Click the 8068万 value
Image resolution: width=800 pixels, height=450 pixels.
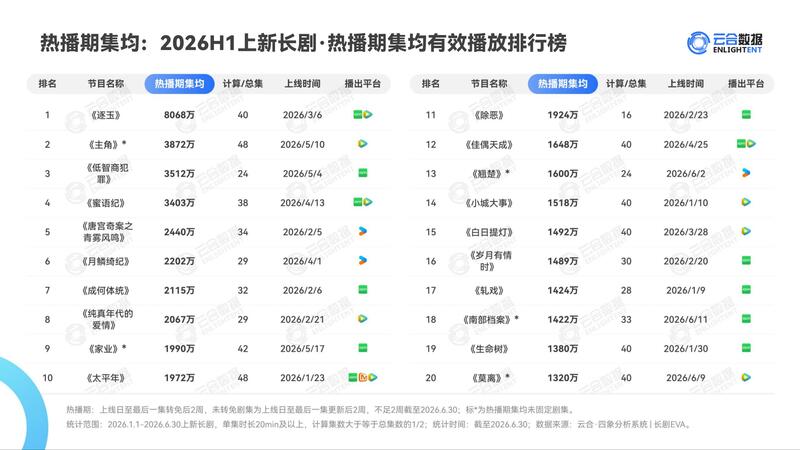179,115
